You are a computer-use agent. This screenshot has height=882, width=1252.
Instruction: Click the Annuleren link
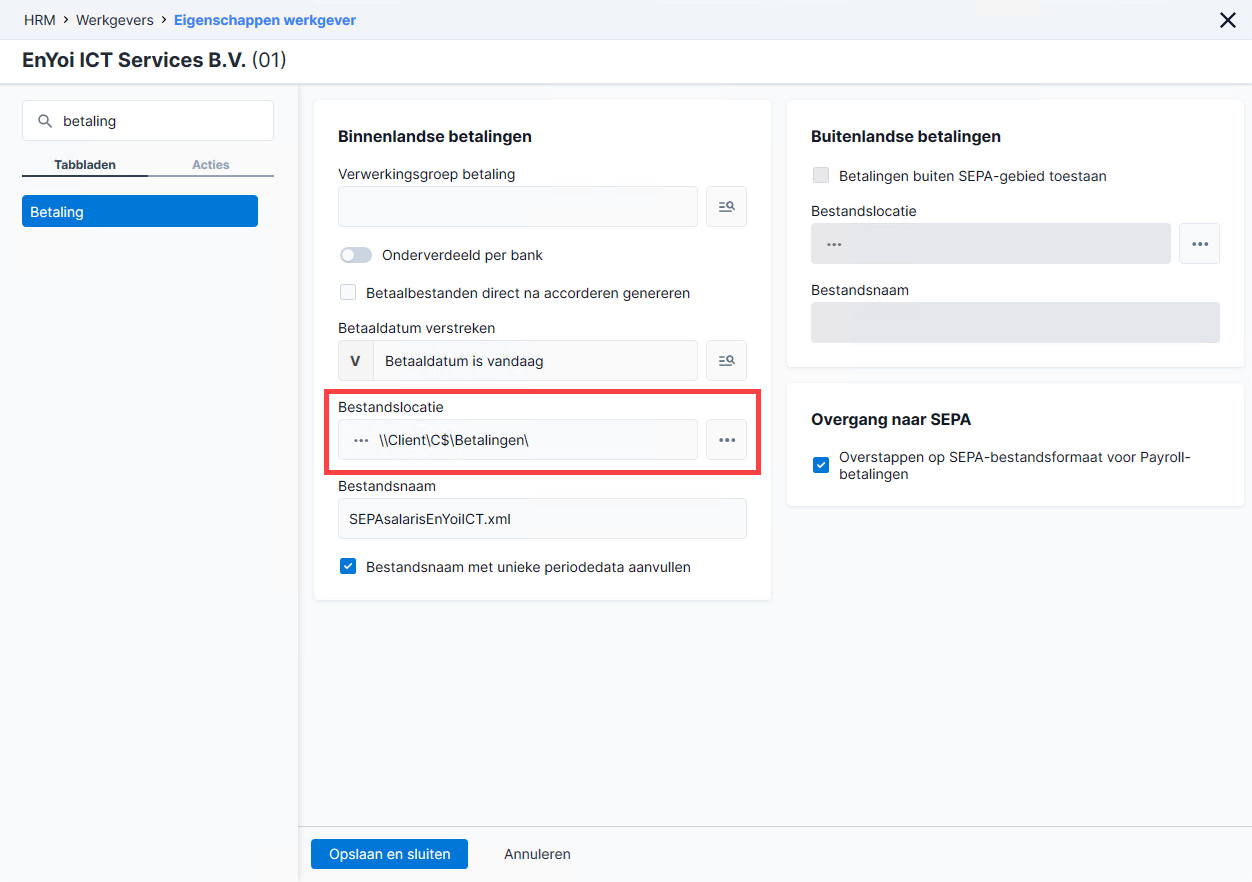click(x=537, y=854)
